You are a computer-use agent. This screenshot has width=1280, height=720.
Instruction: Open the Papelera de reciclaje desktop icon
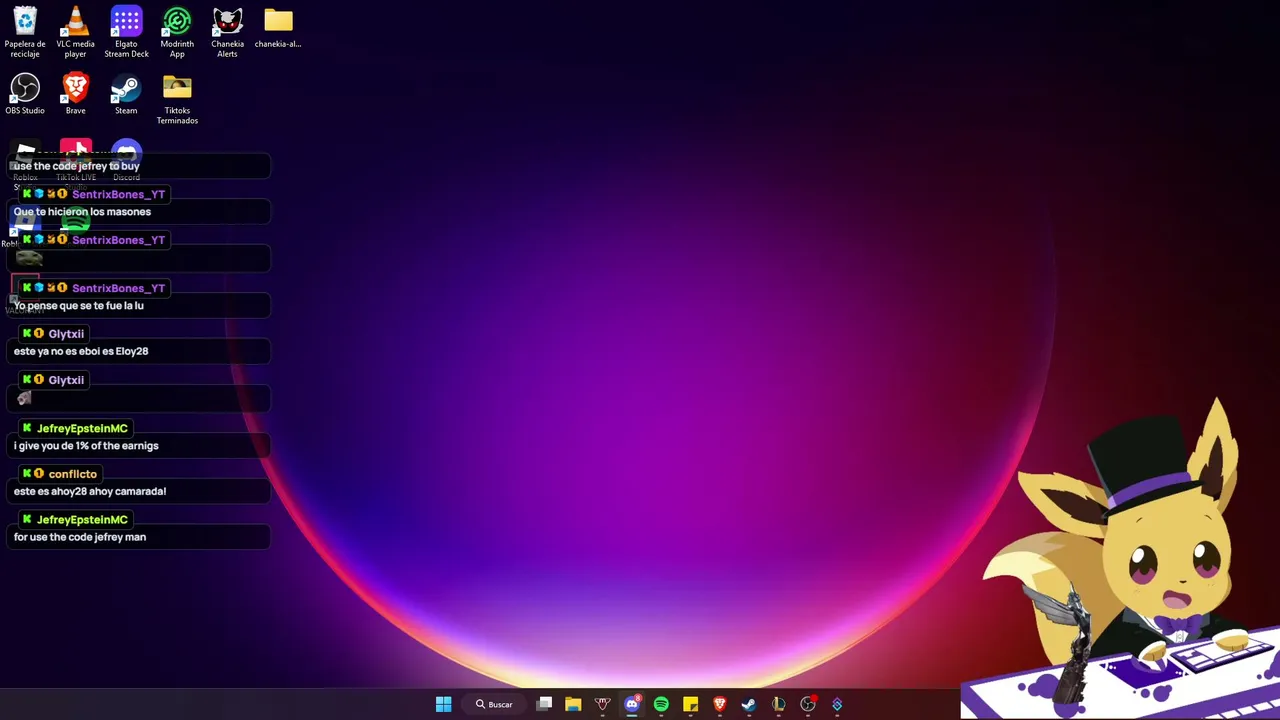(25, 32)
